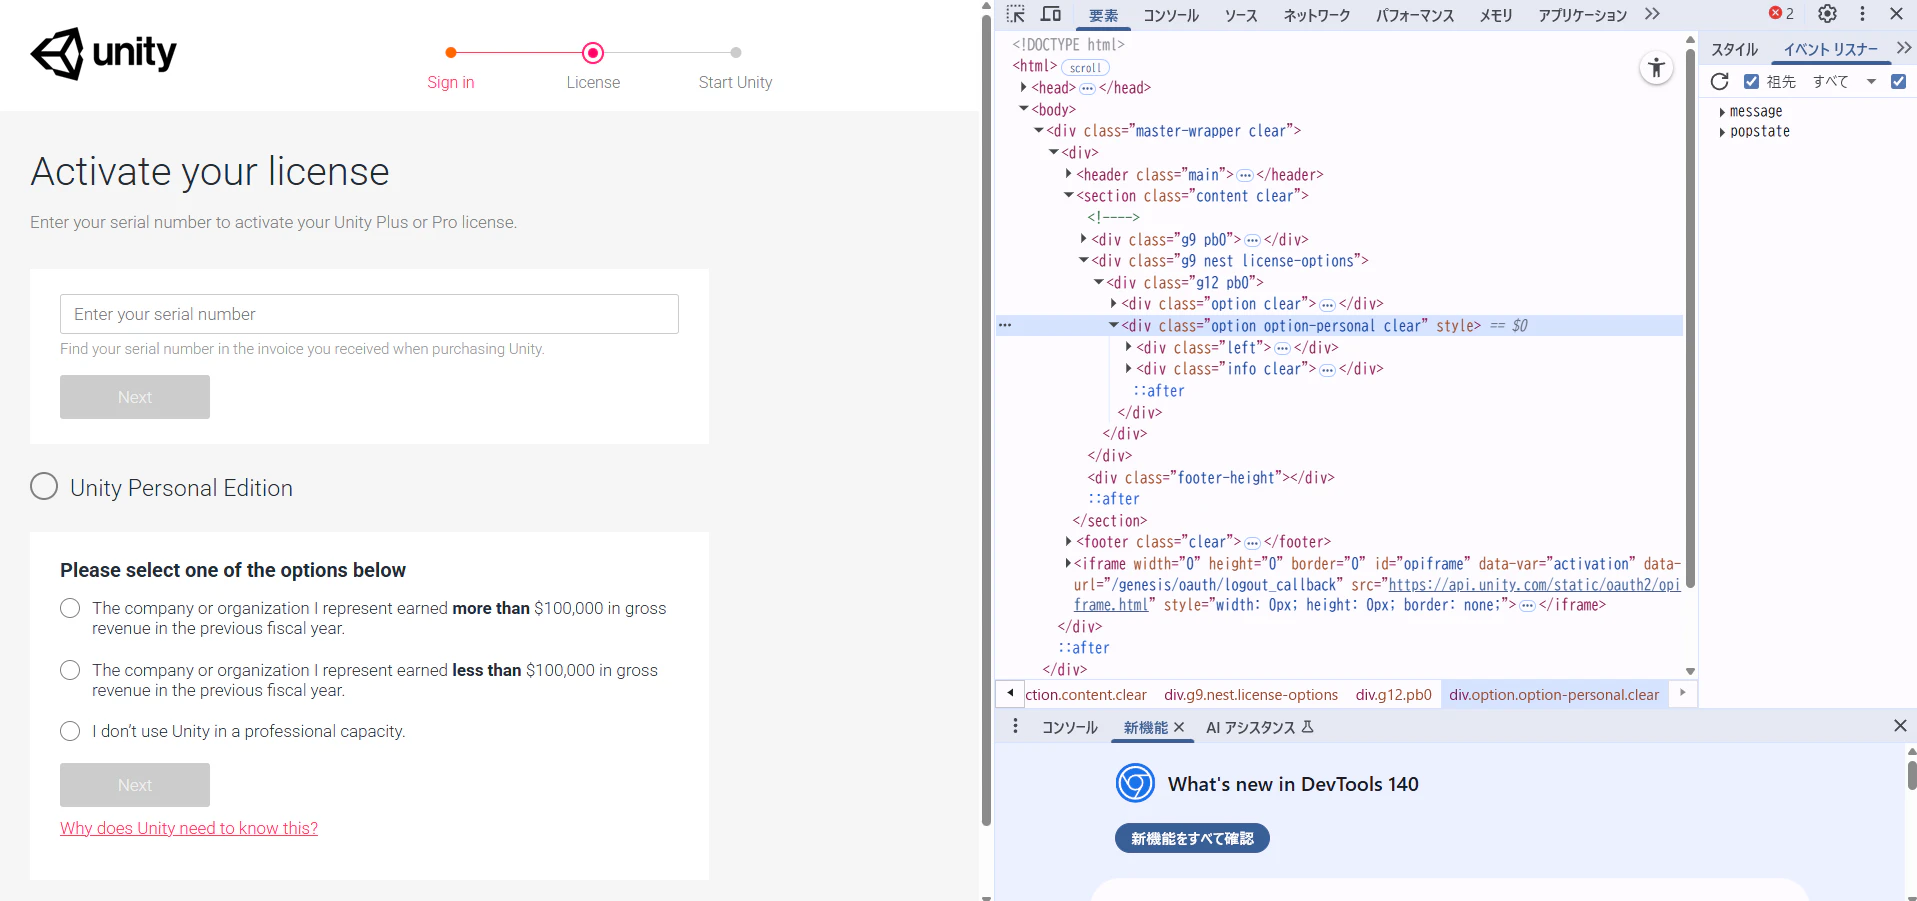Click the Sign in step dot

point(451,52)
